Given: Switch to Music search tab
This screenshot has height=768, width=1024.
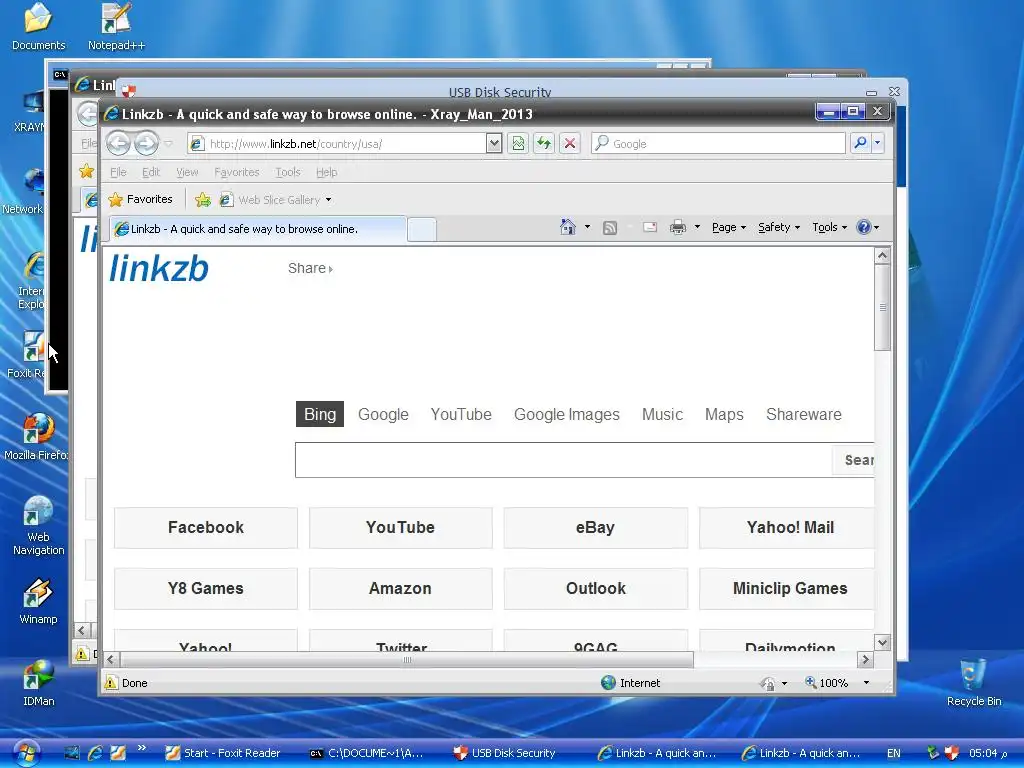Looking at the screenshot, I should click(x=662, y=415).
